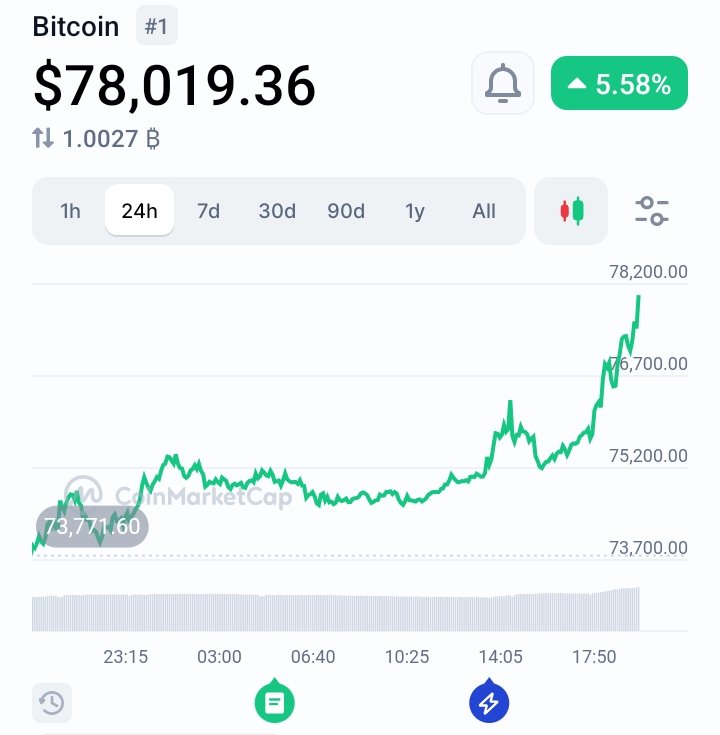Open the green news marker icon
Image resolution: width=720 pixels, height=735 pixels.
275,703
